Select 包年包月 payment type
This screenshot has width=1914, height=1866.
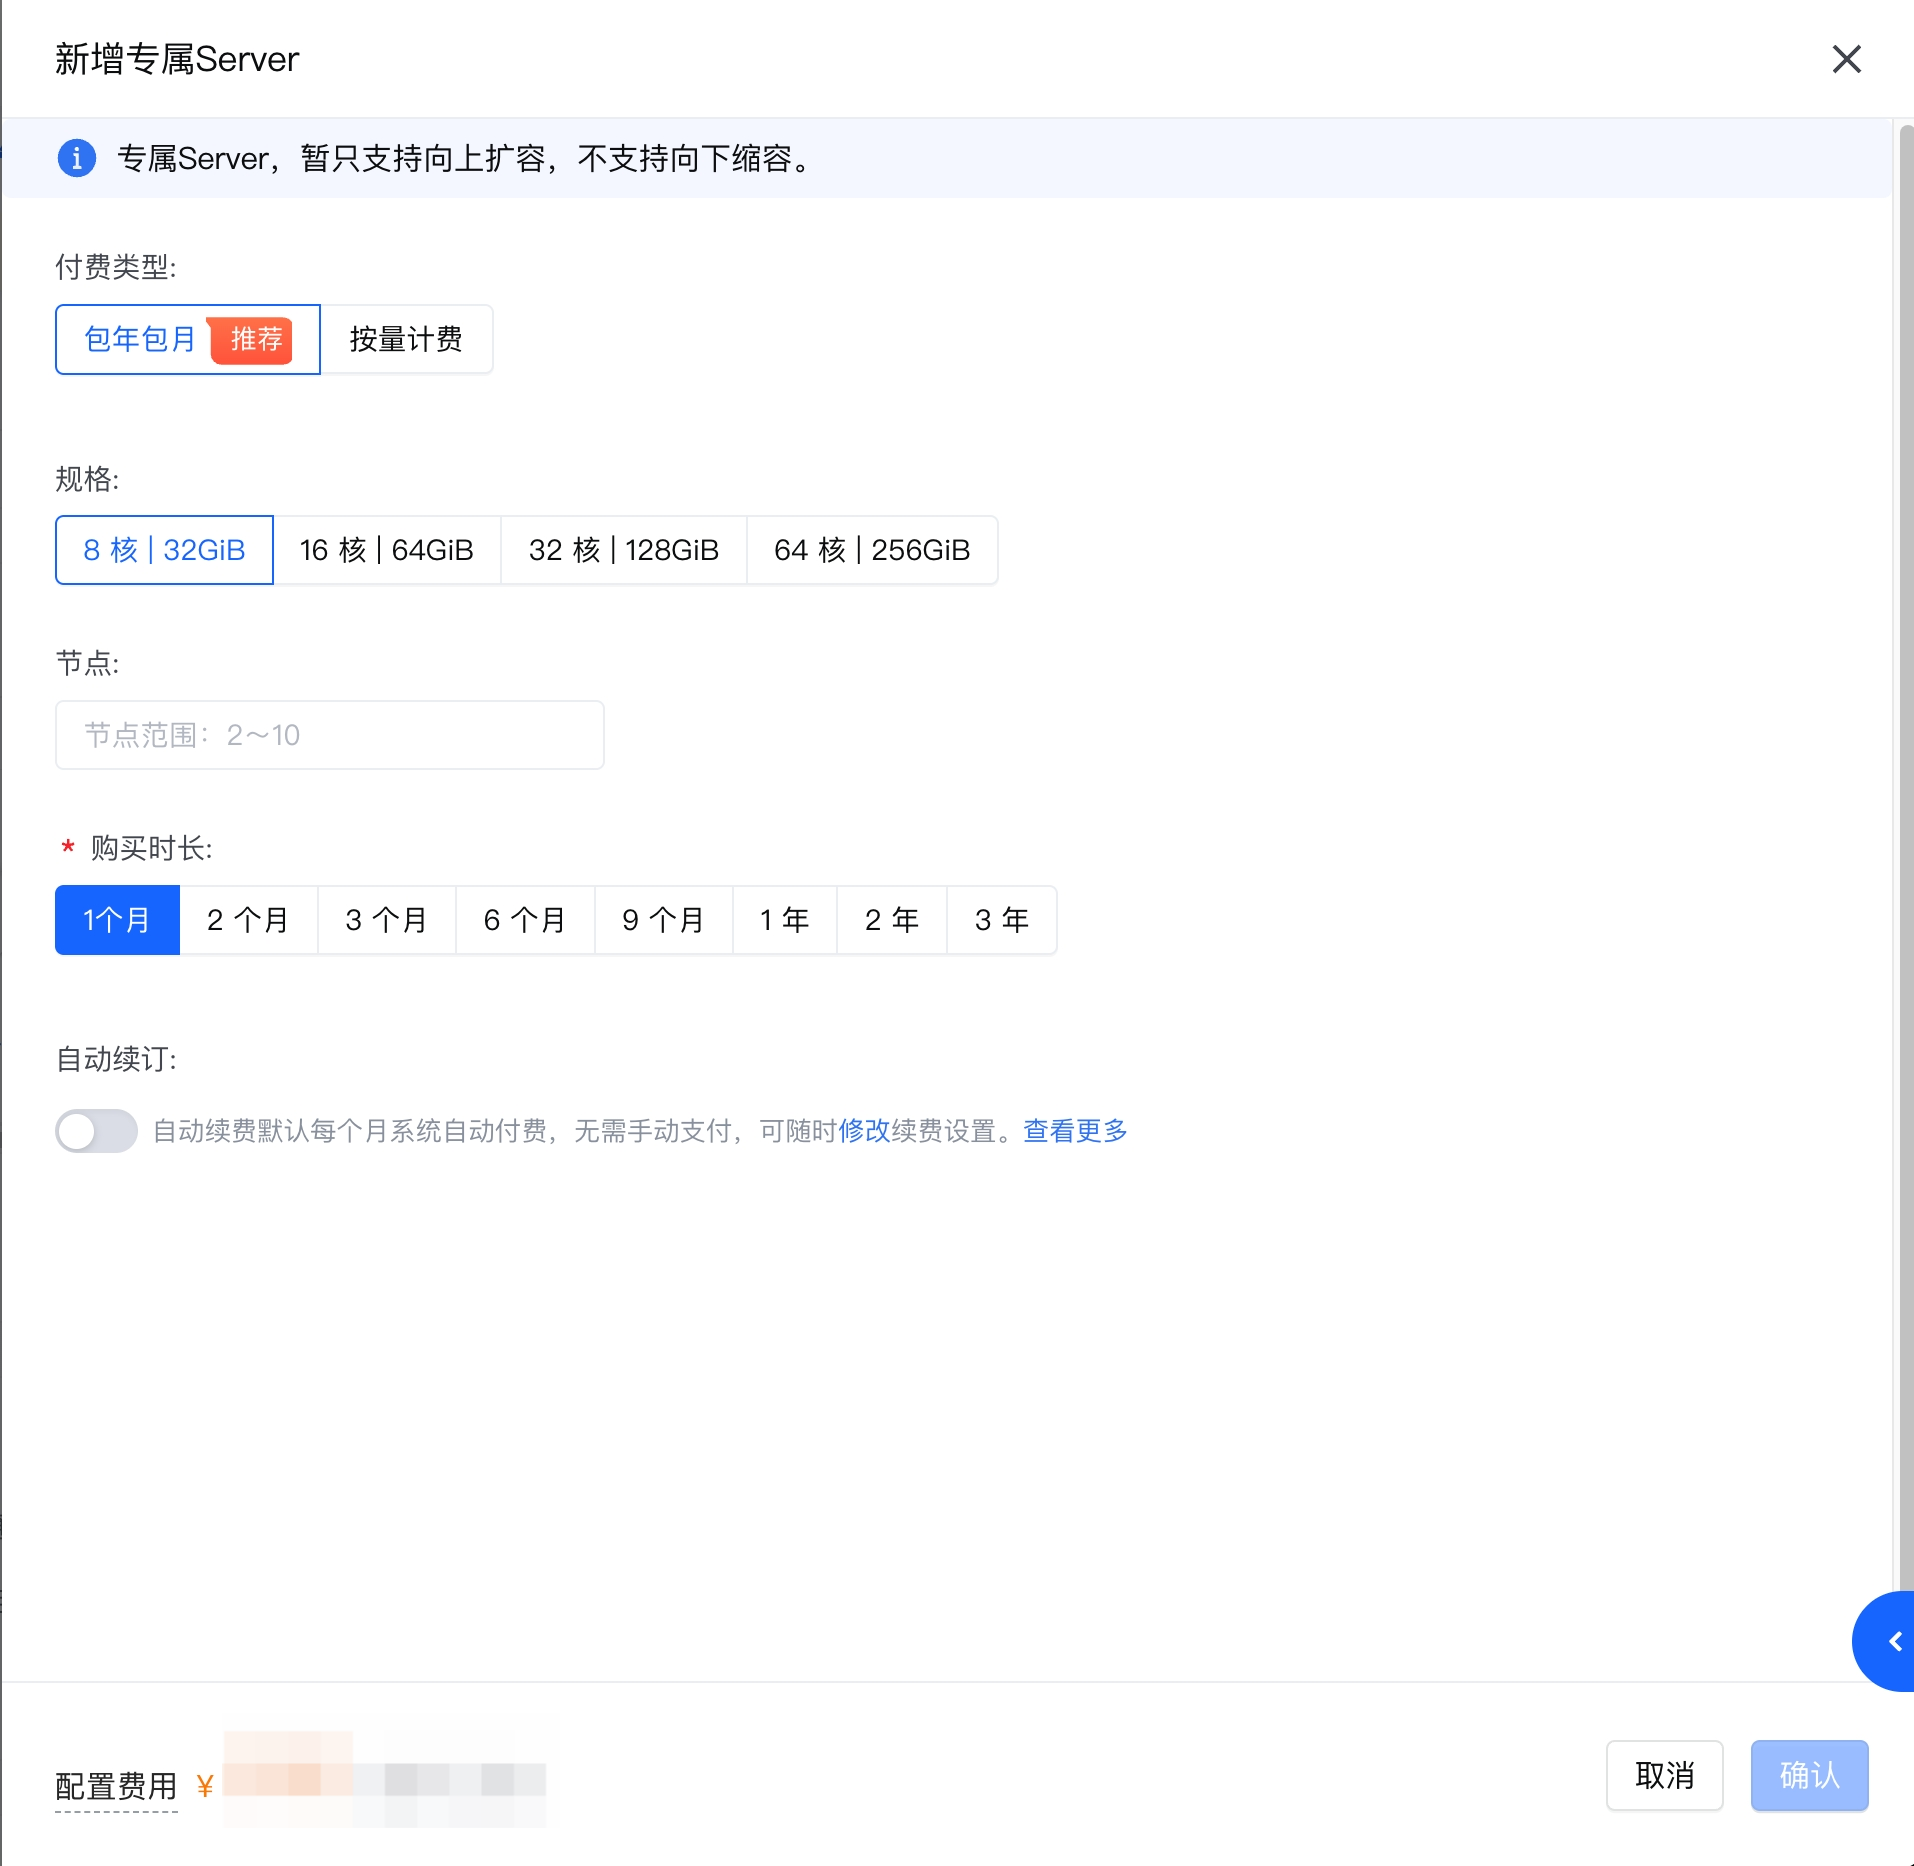(188, 339)
